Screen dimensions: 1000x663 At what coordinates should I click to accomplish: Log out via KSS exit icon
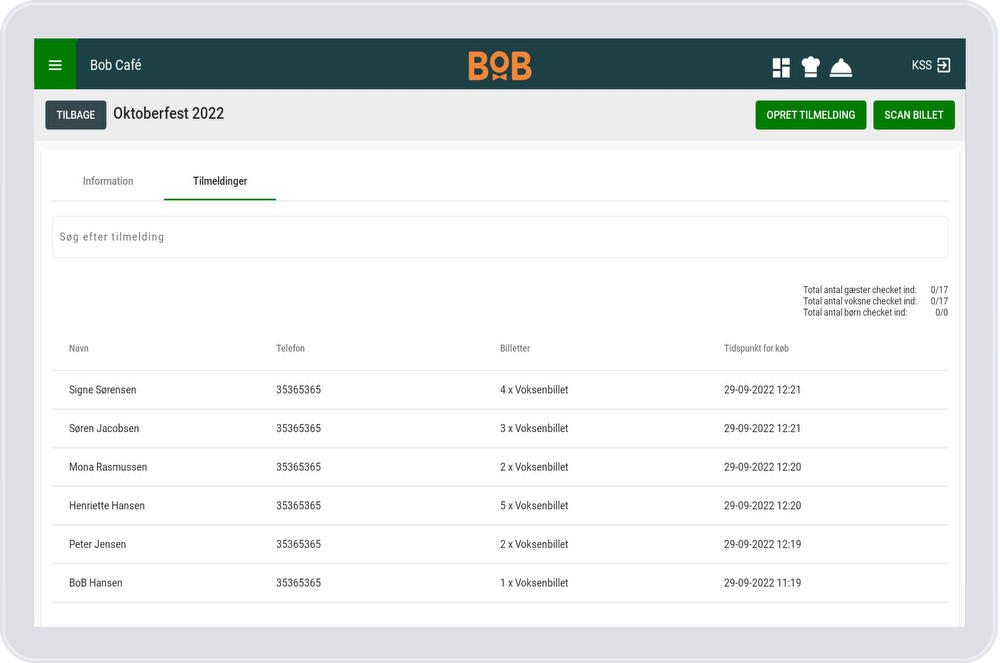pyautogui.click(x=944, y=65)
